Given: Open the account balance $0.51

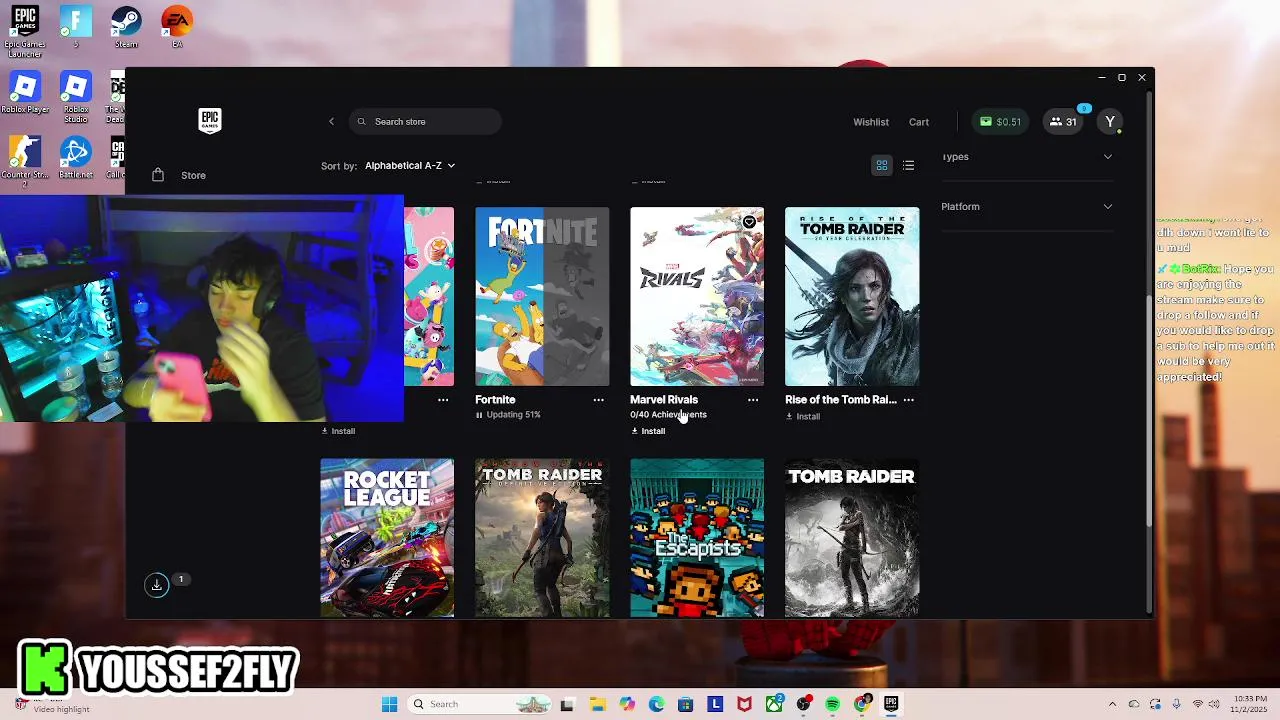Looking at the screenshot, I should (x=1001, y=122).
